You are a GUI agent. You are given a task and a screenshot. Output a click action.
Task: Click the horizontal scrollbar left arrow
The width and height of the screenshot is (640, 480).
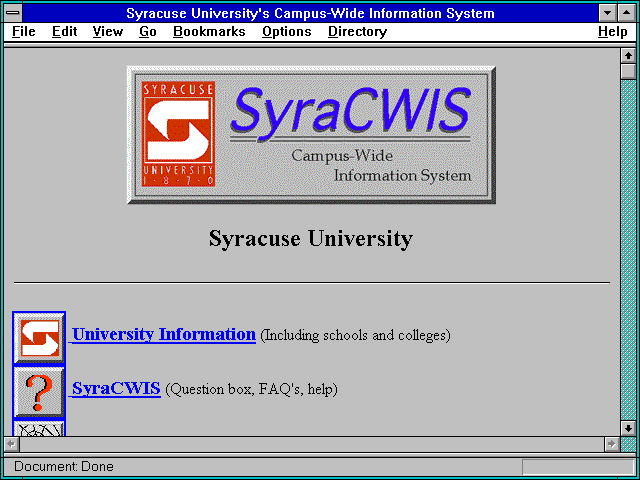[12, 444]
